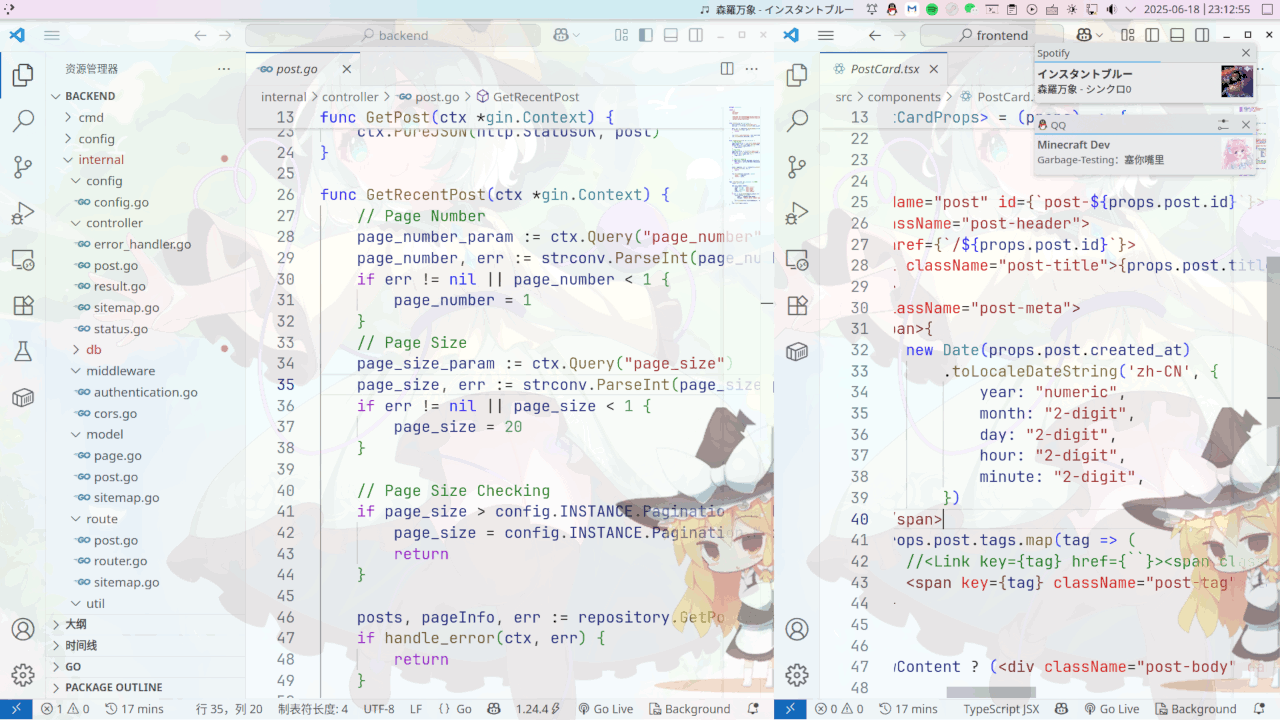
Task: Open Run and Debug in frontend window
Action: click(797, 213)
